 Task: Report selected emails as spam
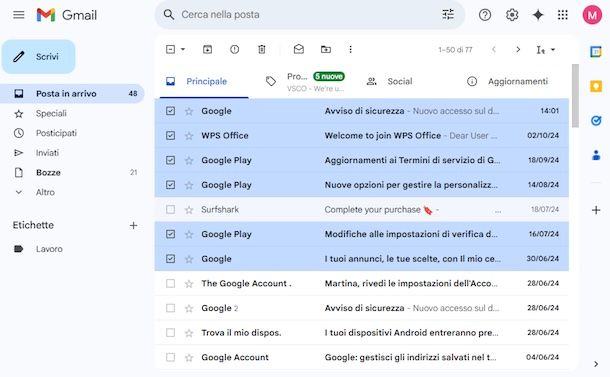coord(235,49)
